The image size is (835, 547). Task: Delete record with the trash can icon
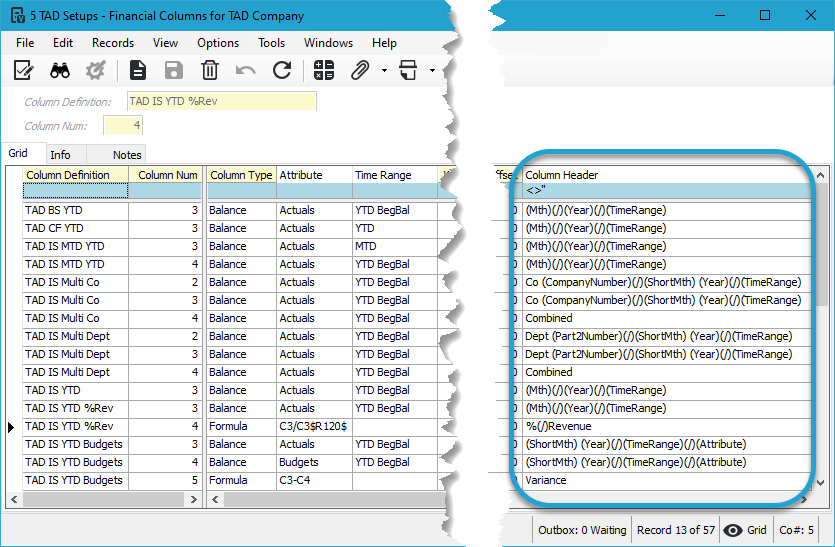(x=210, y=70)
